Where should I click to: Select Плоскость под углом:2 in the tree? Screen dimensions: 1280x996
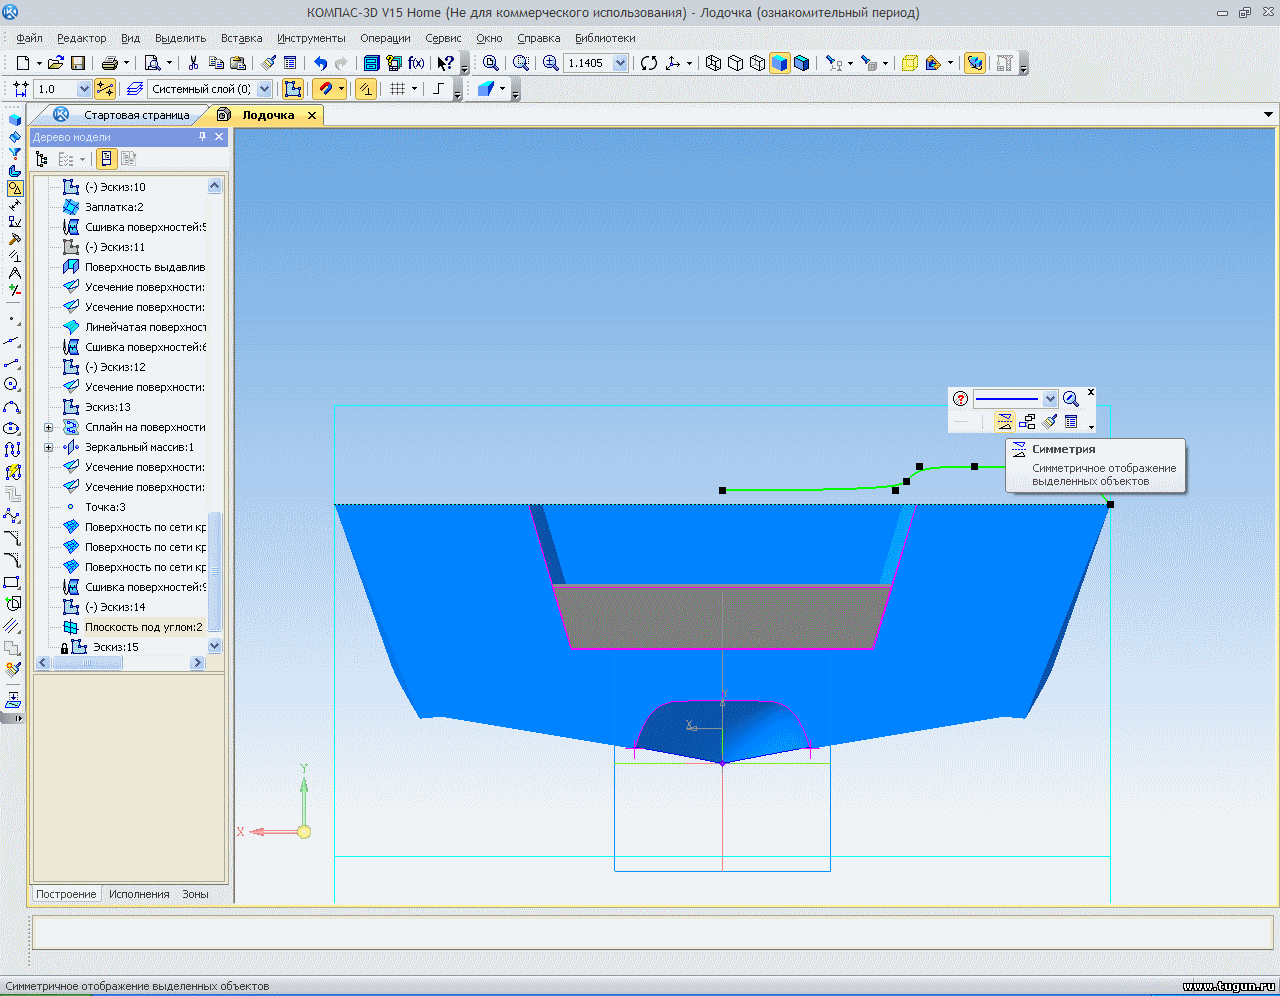coord(144,627)
